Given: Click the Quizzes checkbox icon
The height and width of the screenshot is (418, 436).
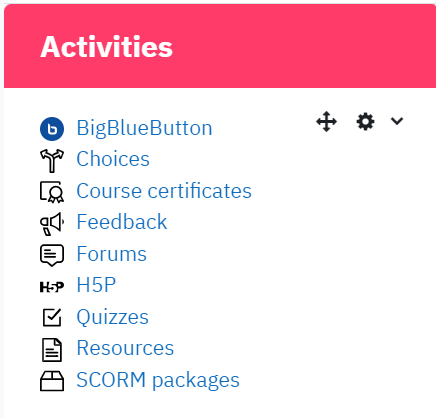Looking at the screenshot, I should (52, 317).
